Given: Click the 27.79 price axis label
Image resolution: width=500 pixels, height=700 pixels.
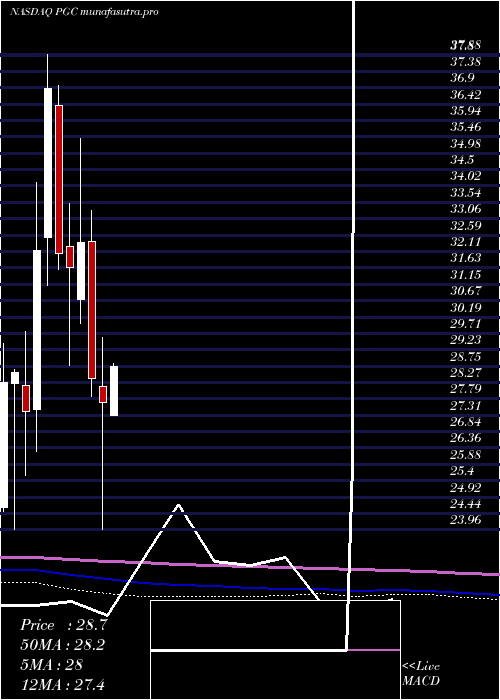Looking at the screenshot, I should click(465, 389).
